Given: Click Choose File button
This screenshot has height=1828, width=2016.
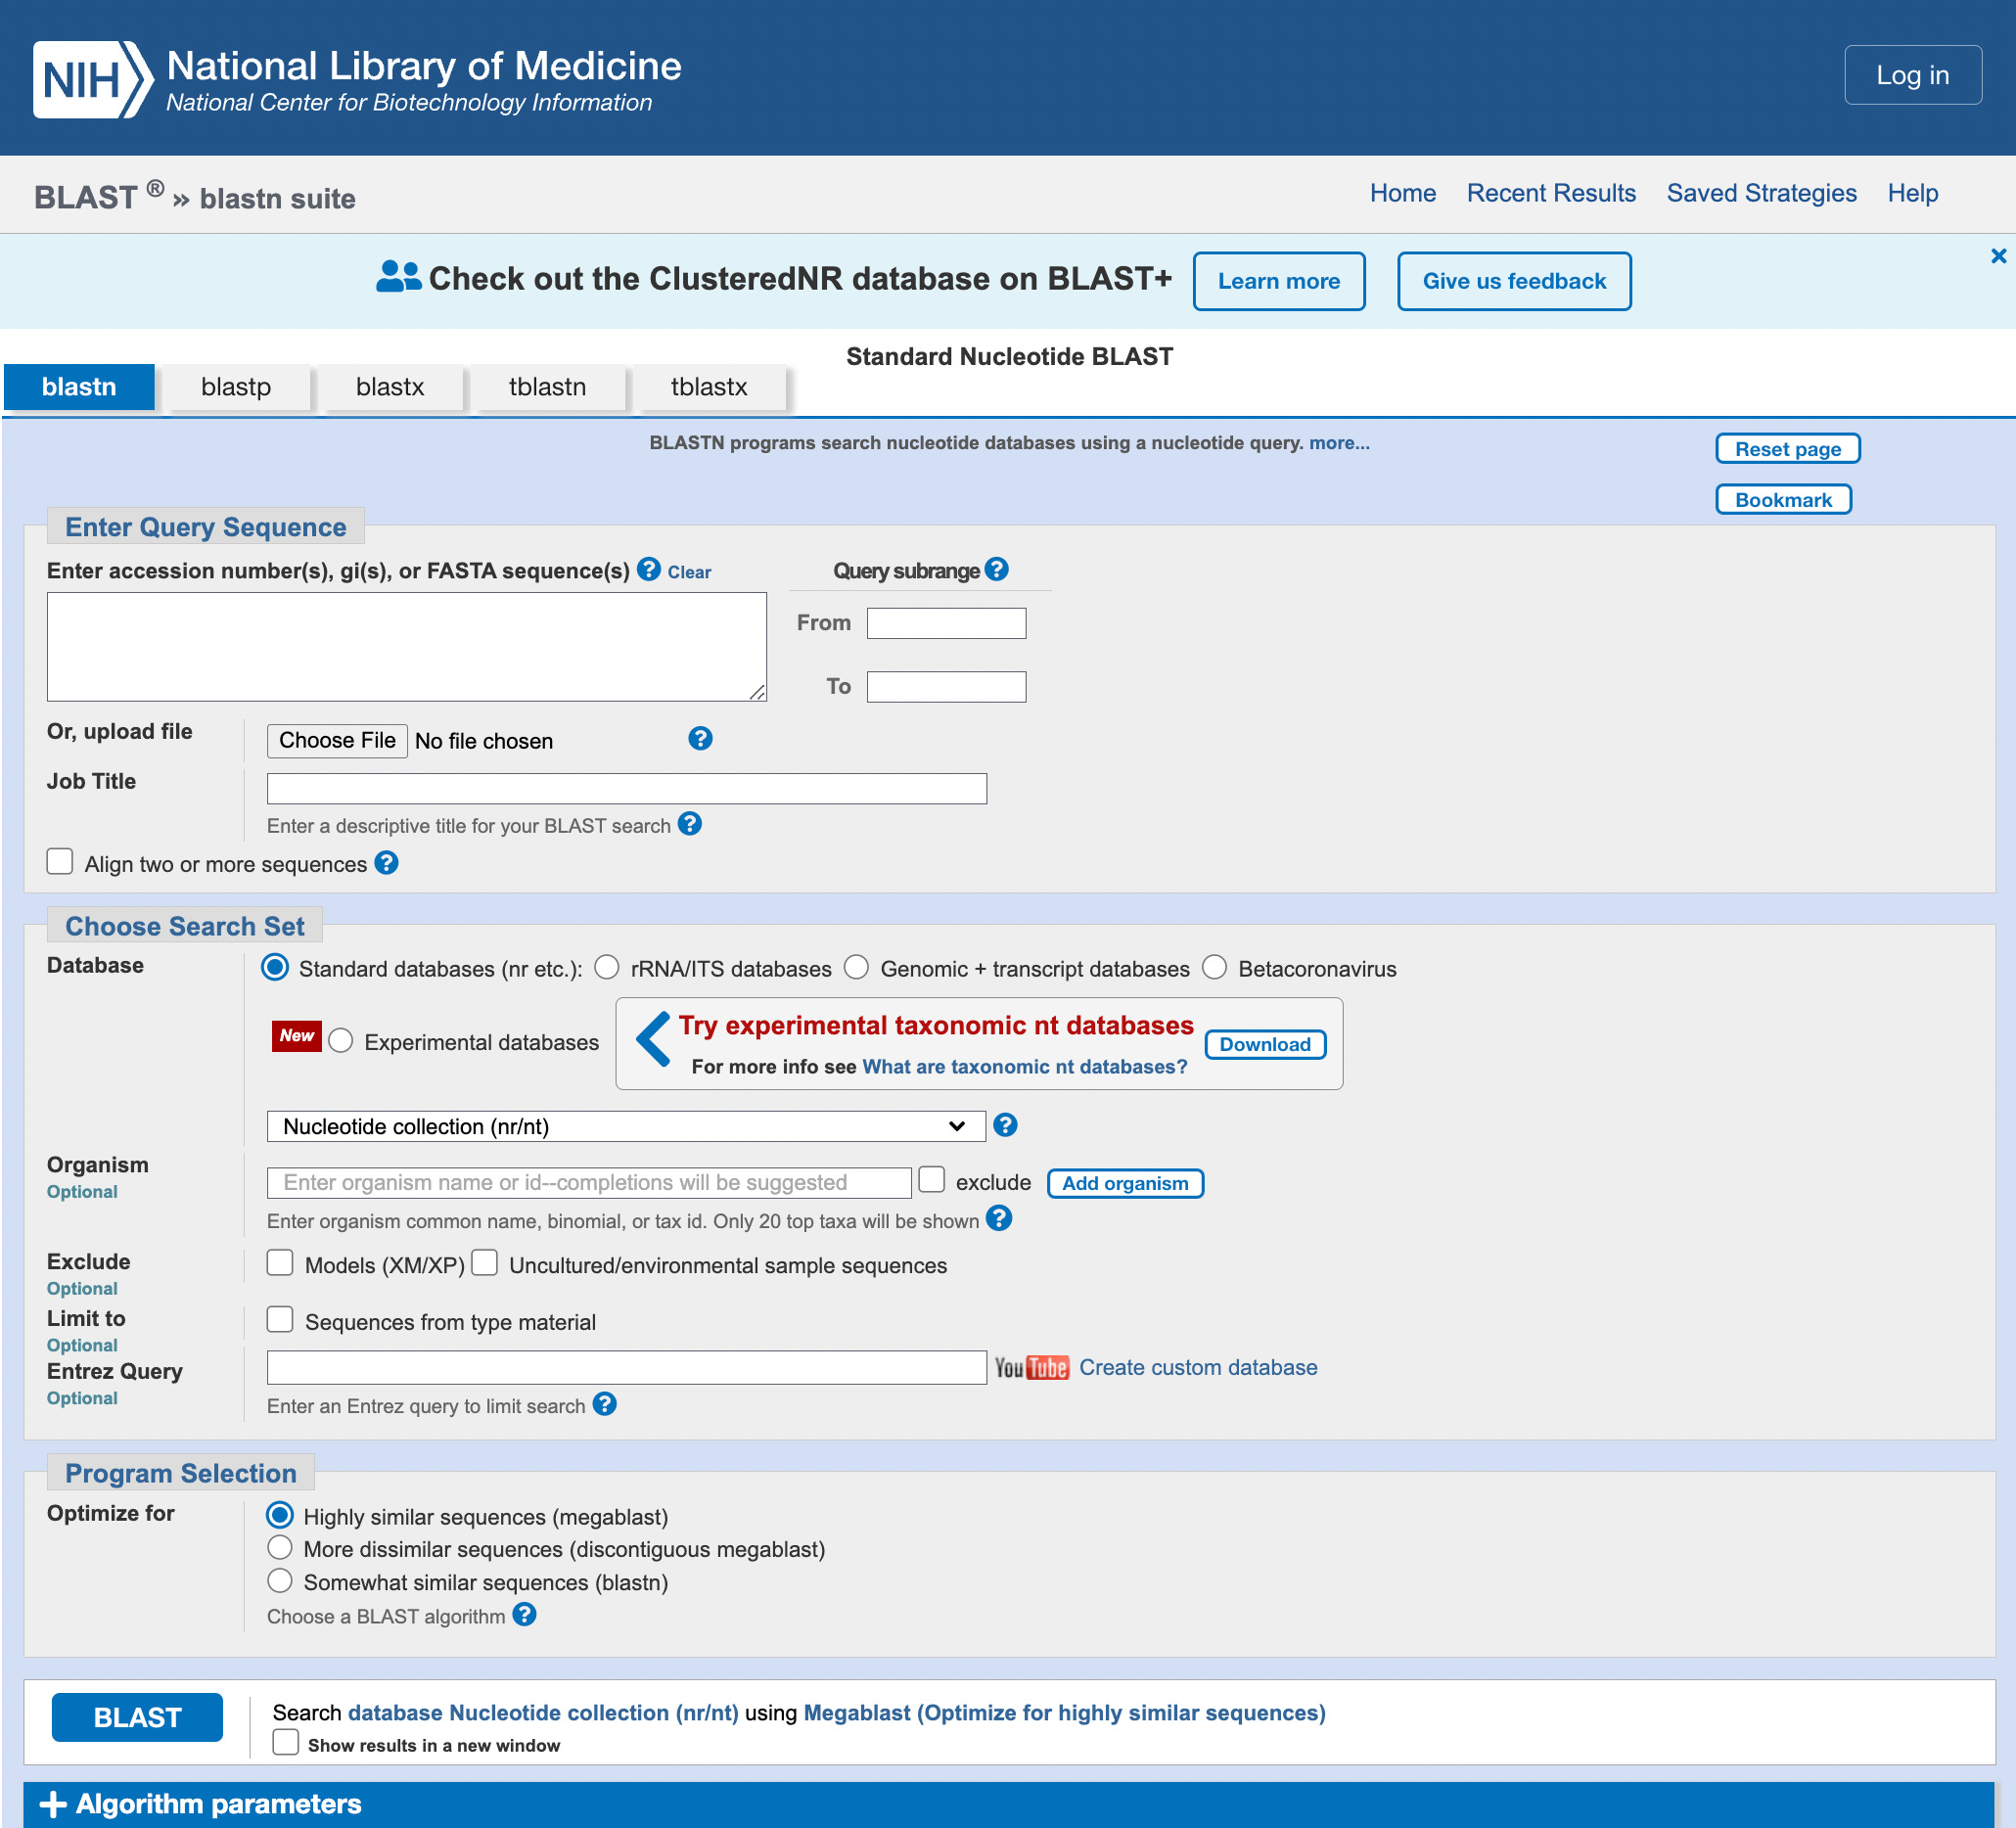Looking at the screenshot, I should click(337, 740).
